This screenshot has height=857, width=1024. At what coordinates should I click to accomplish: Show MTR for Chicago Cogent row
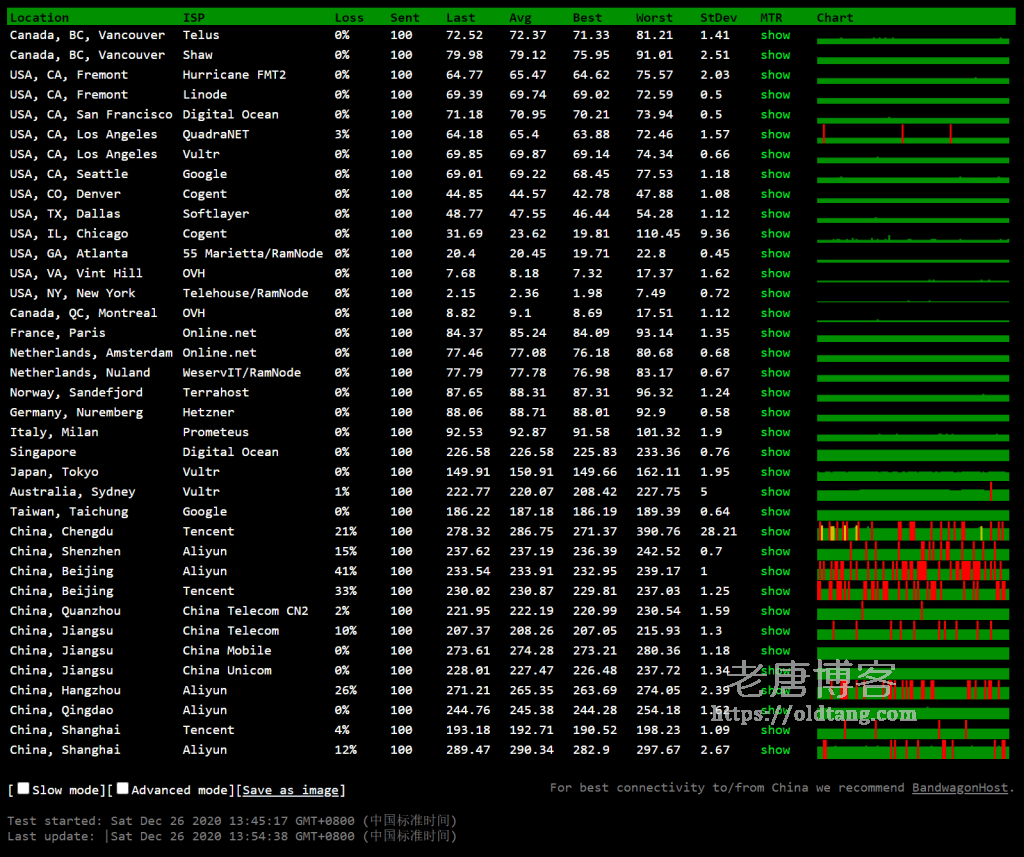[x=775, y=233]
